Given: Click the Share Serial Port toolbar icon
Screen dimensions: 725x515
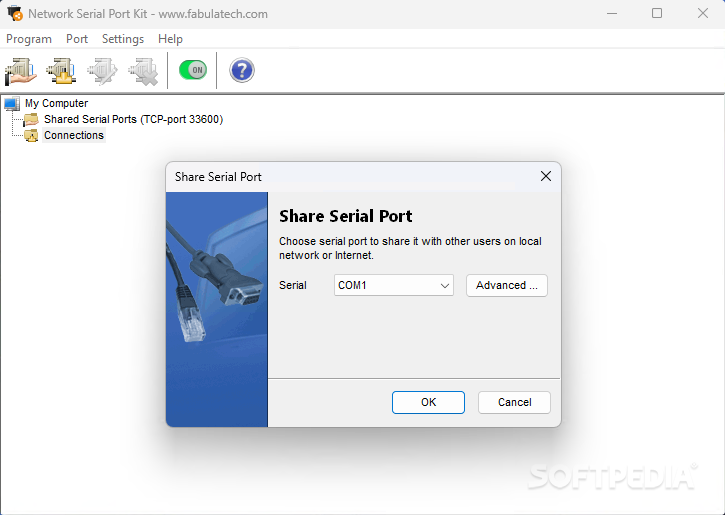Looking at the screenshot, I should (x=20, y=71).
